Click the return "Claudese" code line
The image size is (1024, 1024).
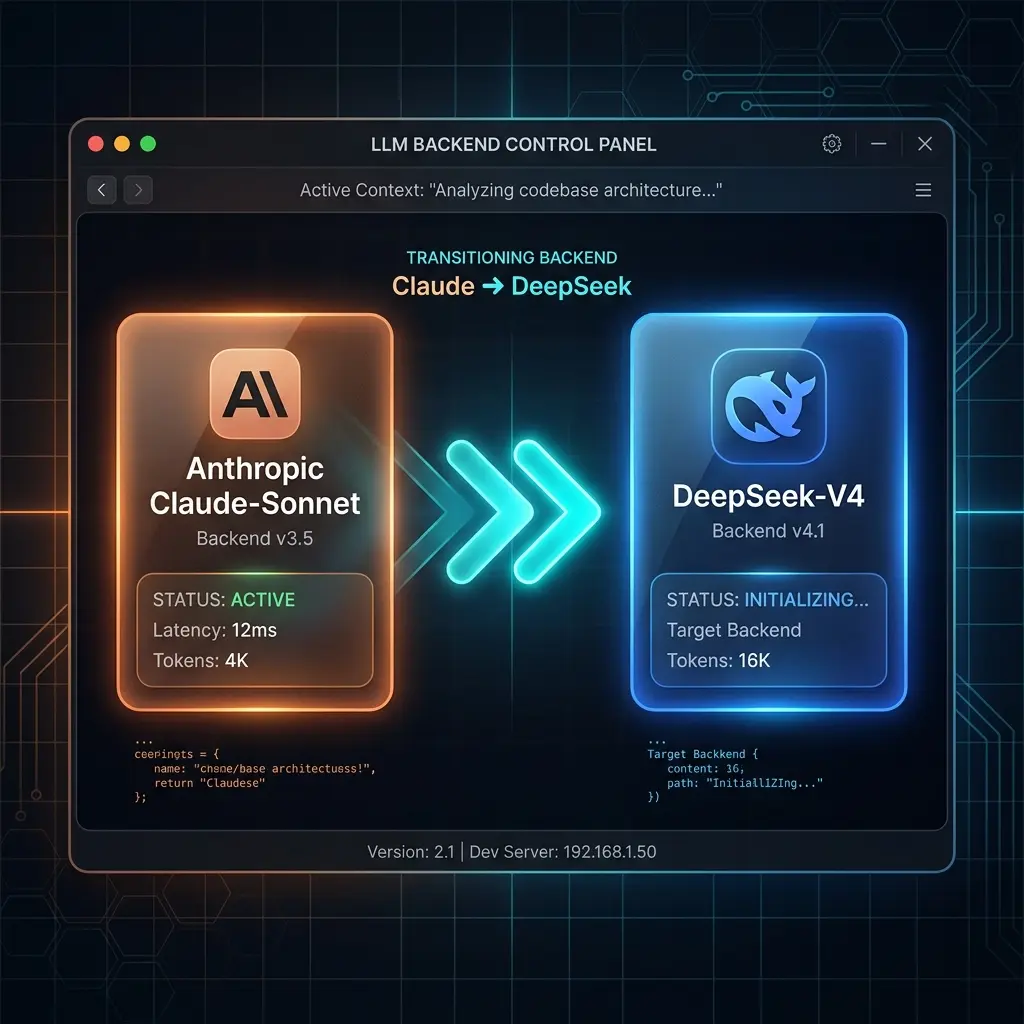point(209,783)
